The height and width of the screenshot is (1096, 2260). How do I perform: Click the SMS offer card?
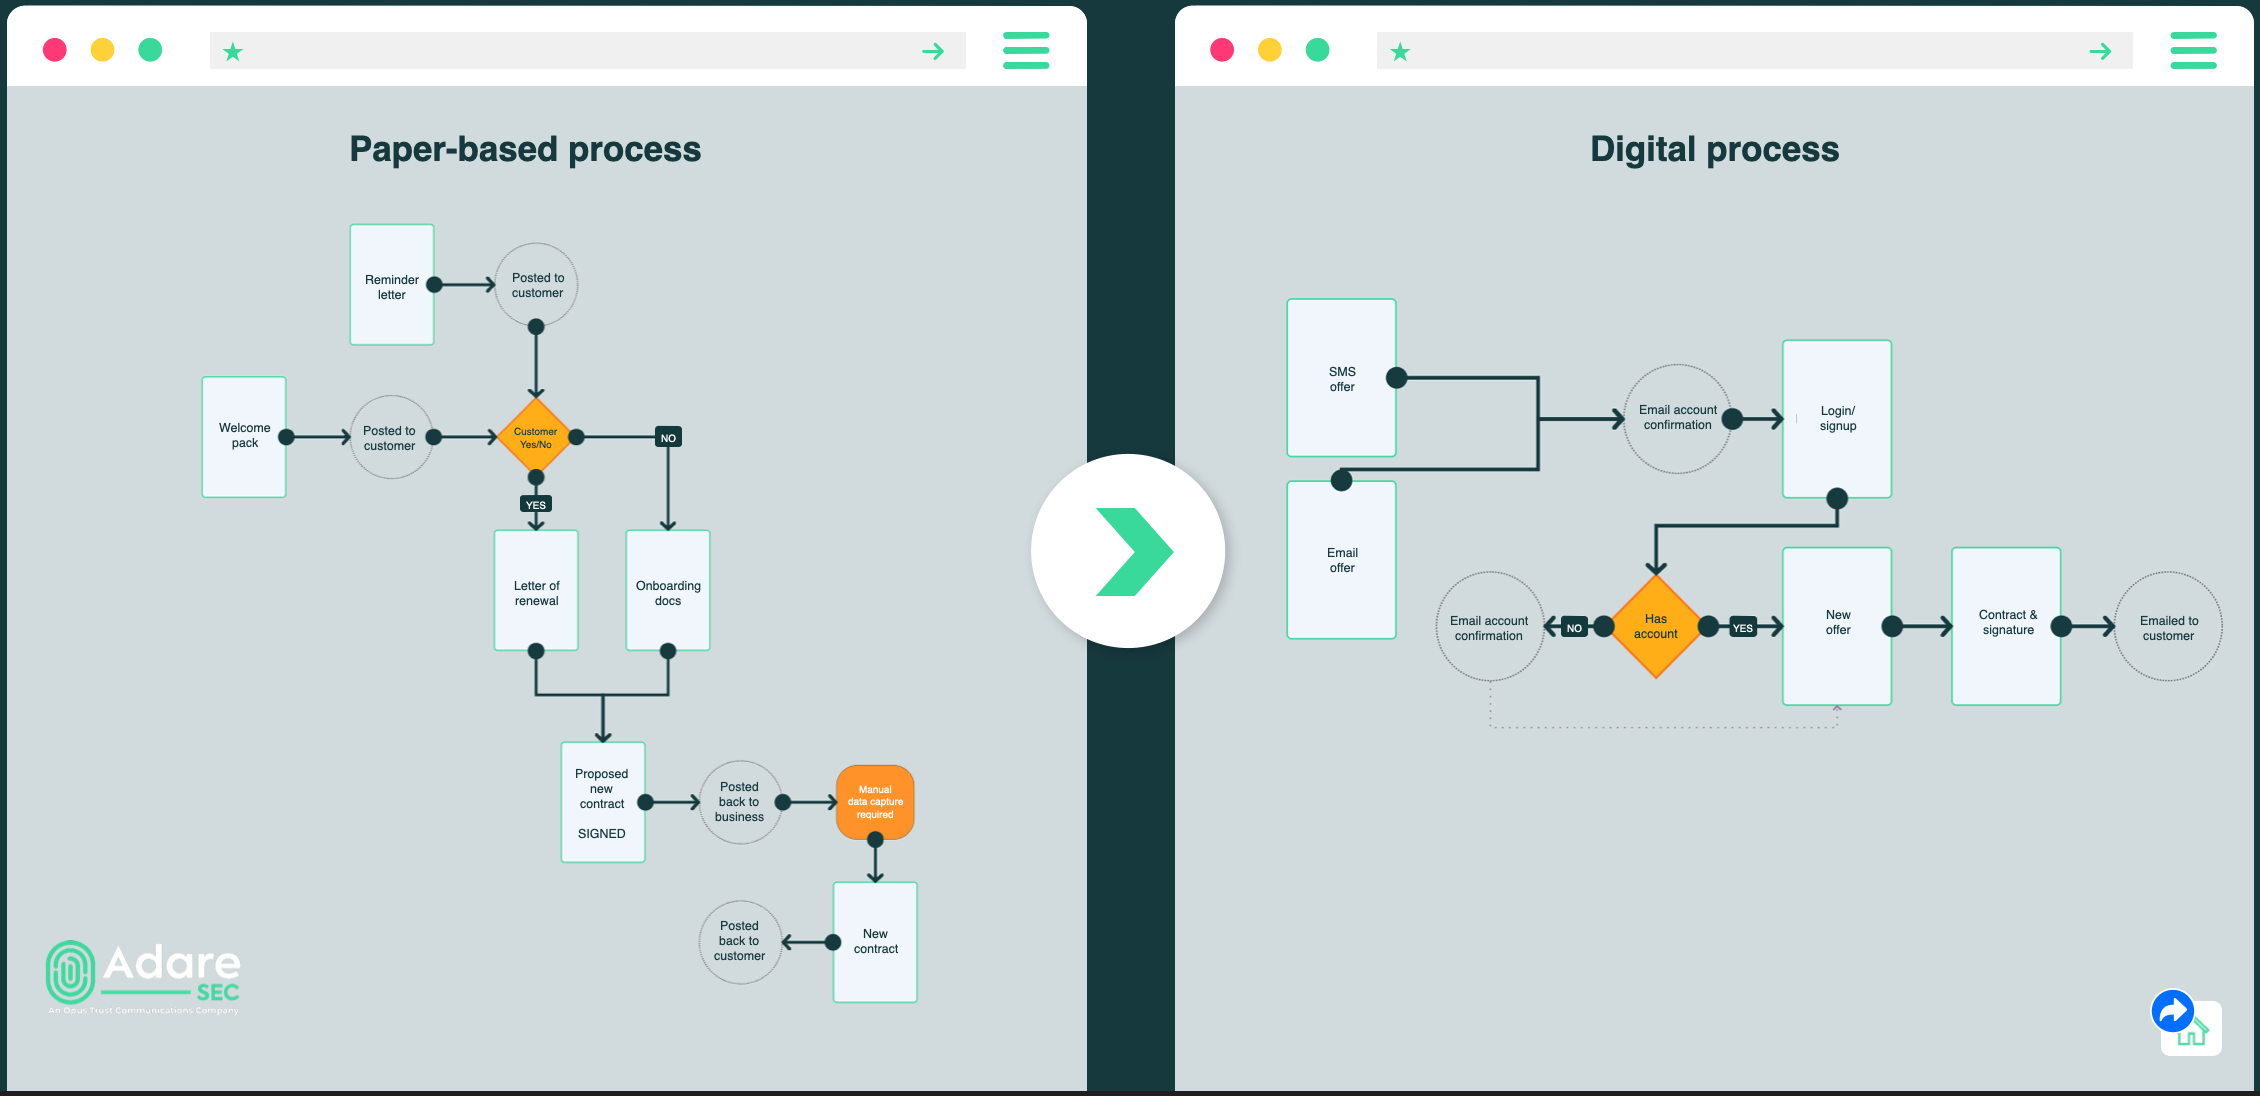pyautogui.click(x=1341, y=378)
